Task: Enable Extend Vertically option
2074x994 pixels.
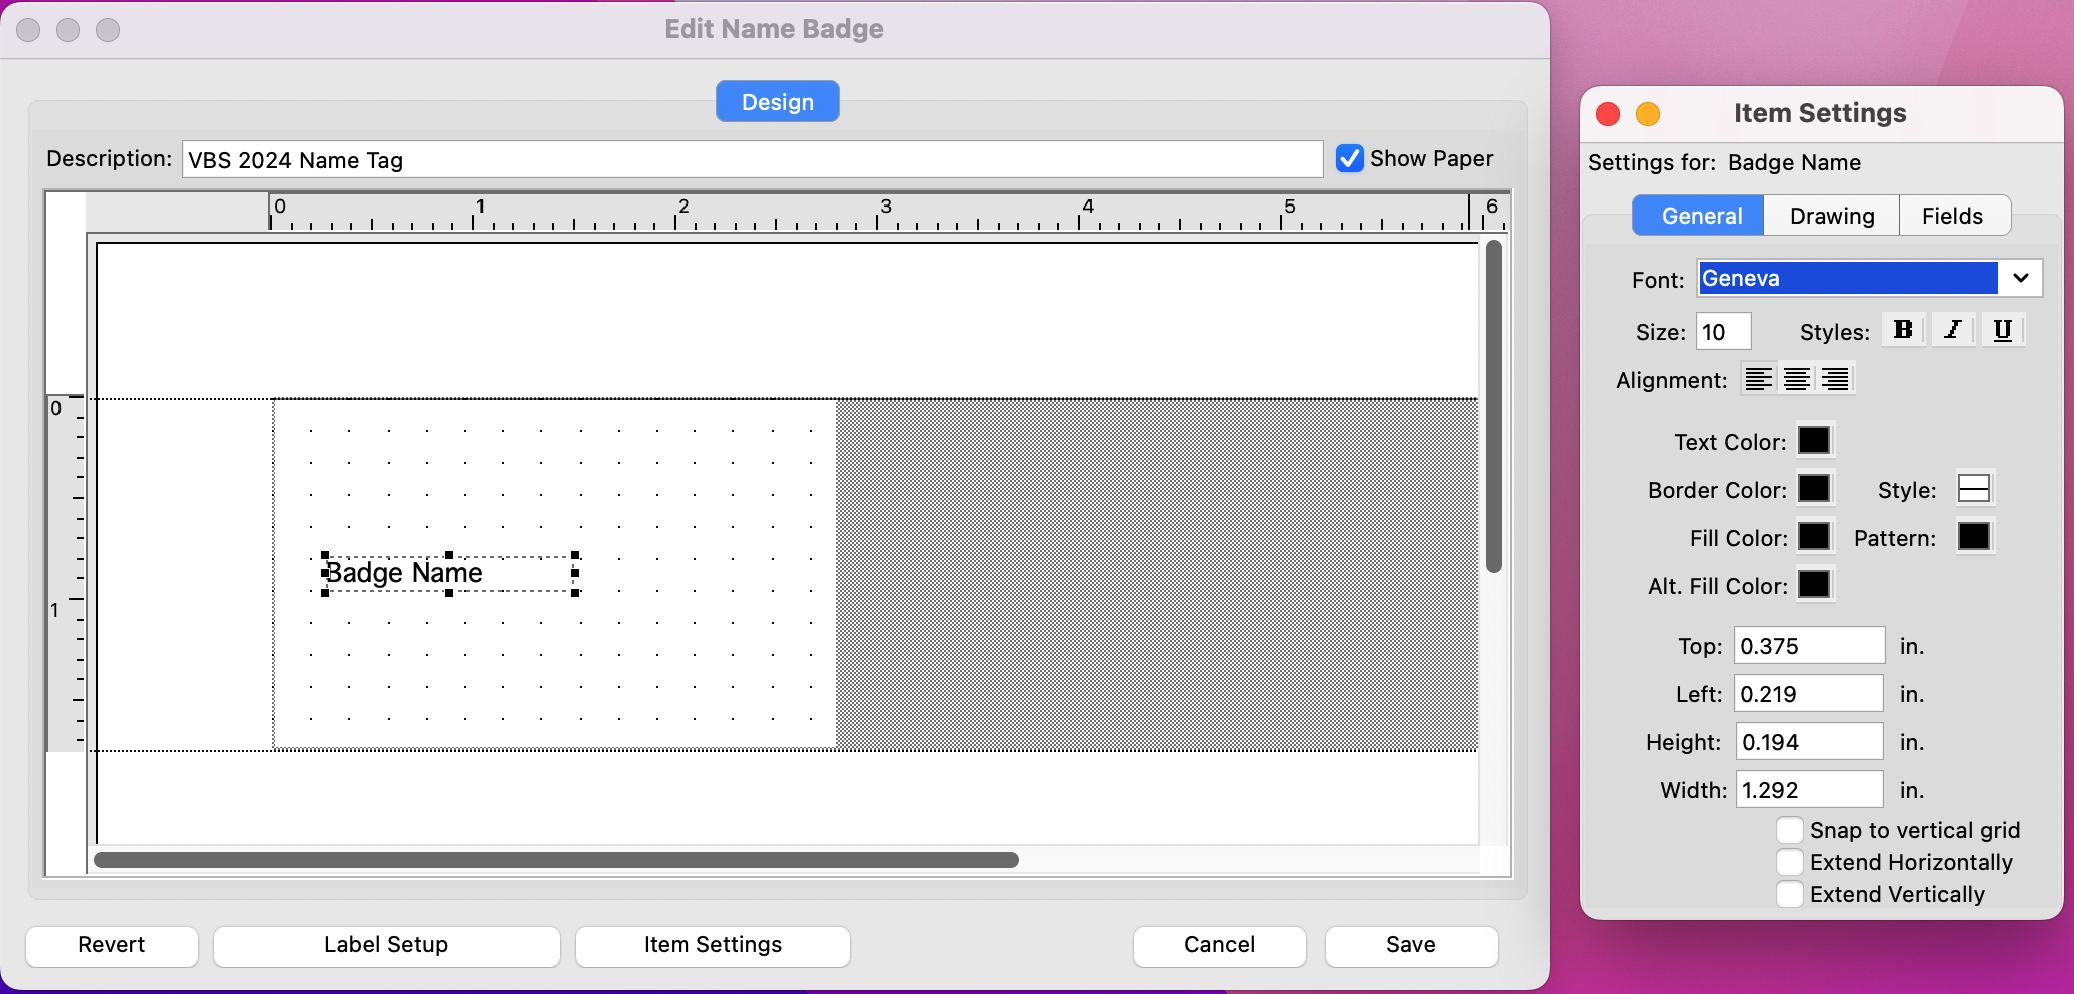Action: [x=1790, y=894]
